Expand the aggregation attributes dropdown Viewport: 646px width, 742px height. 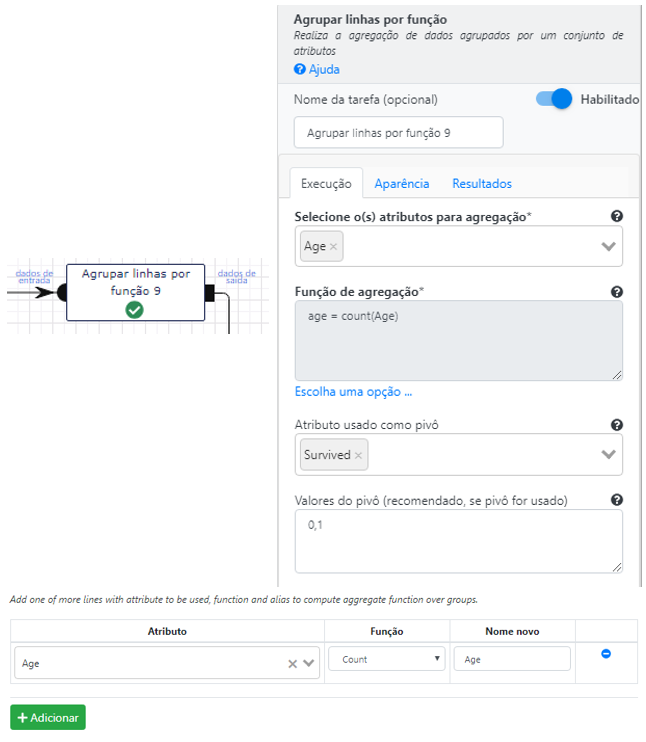click(608, 247)
